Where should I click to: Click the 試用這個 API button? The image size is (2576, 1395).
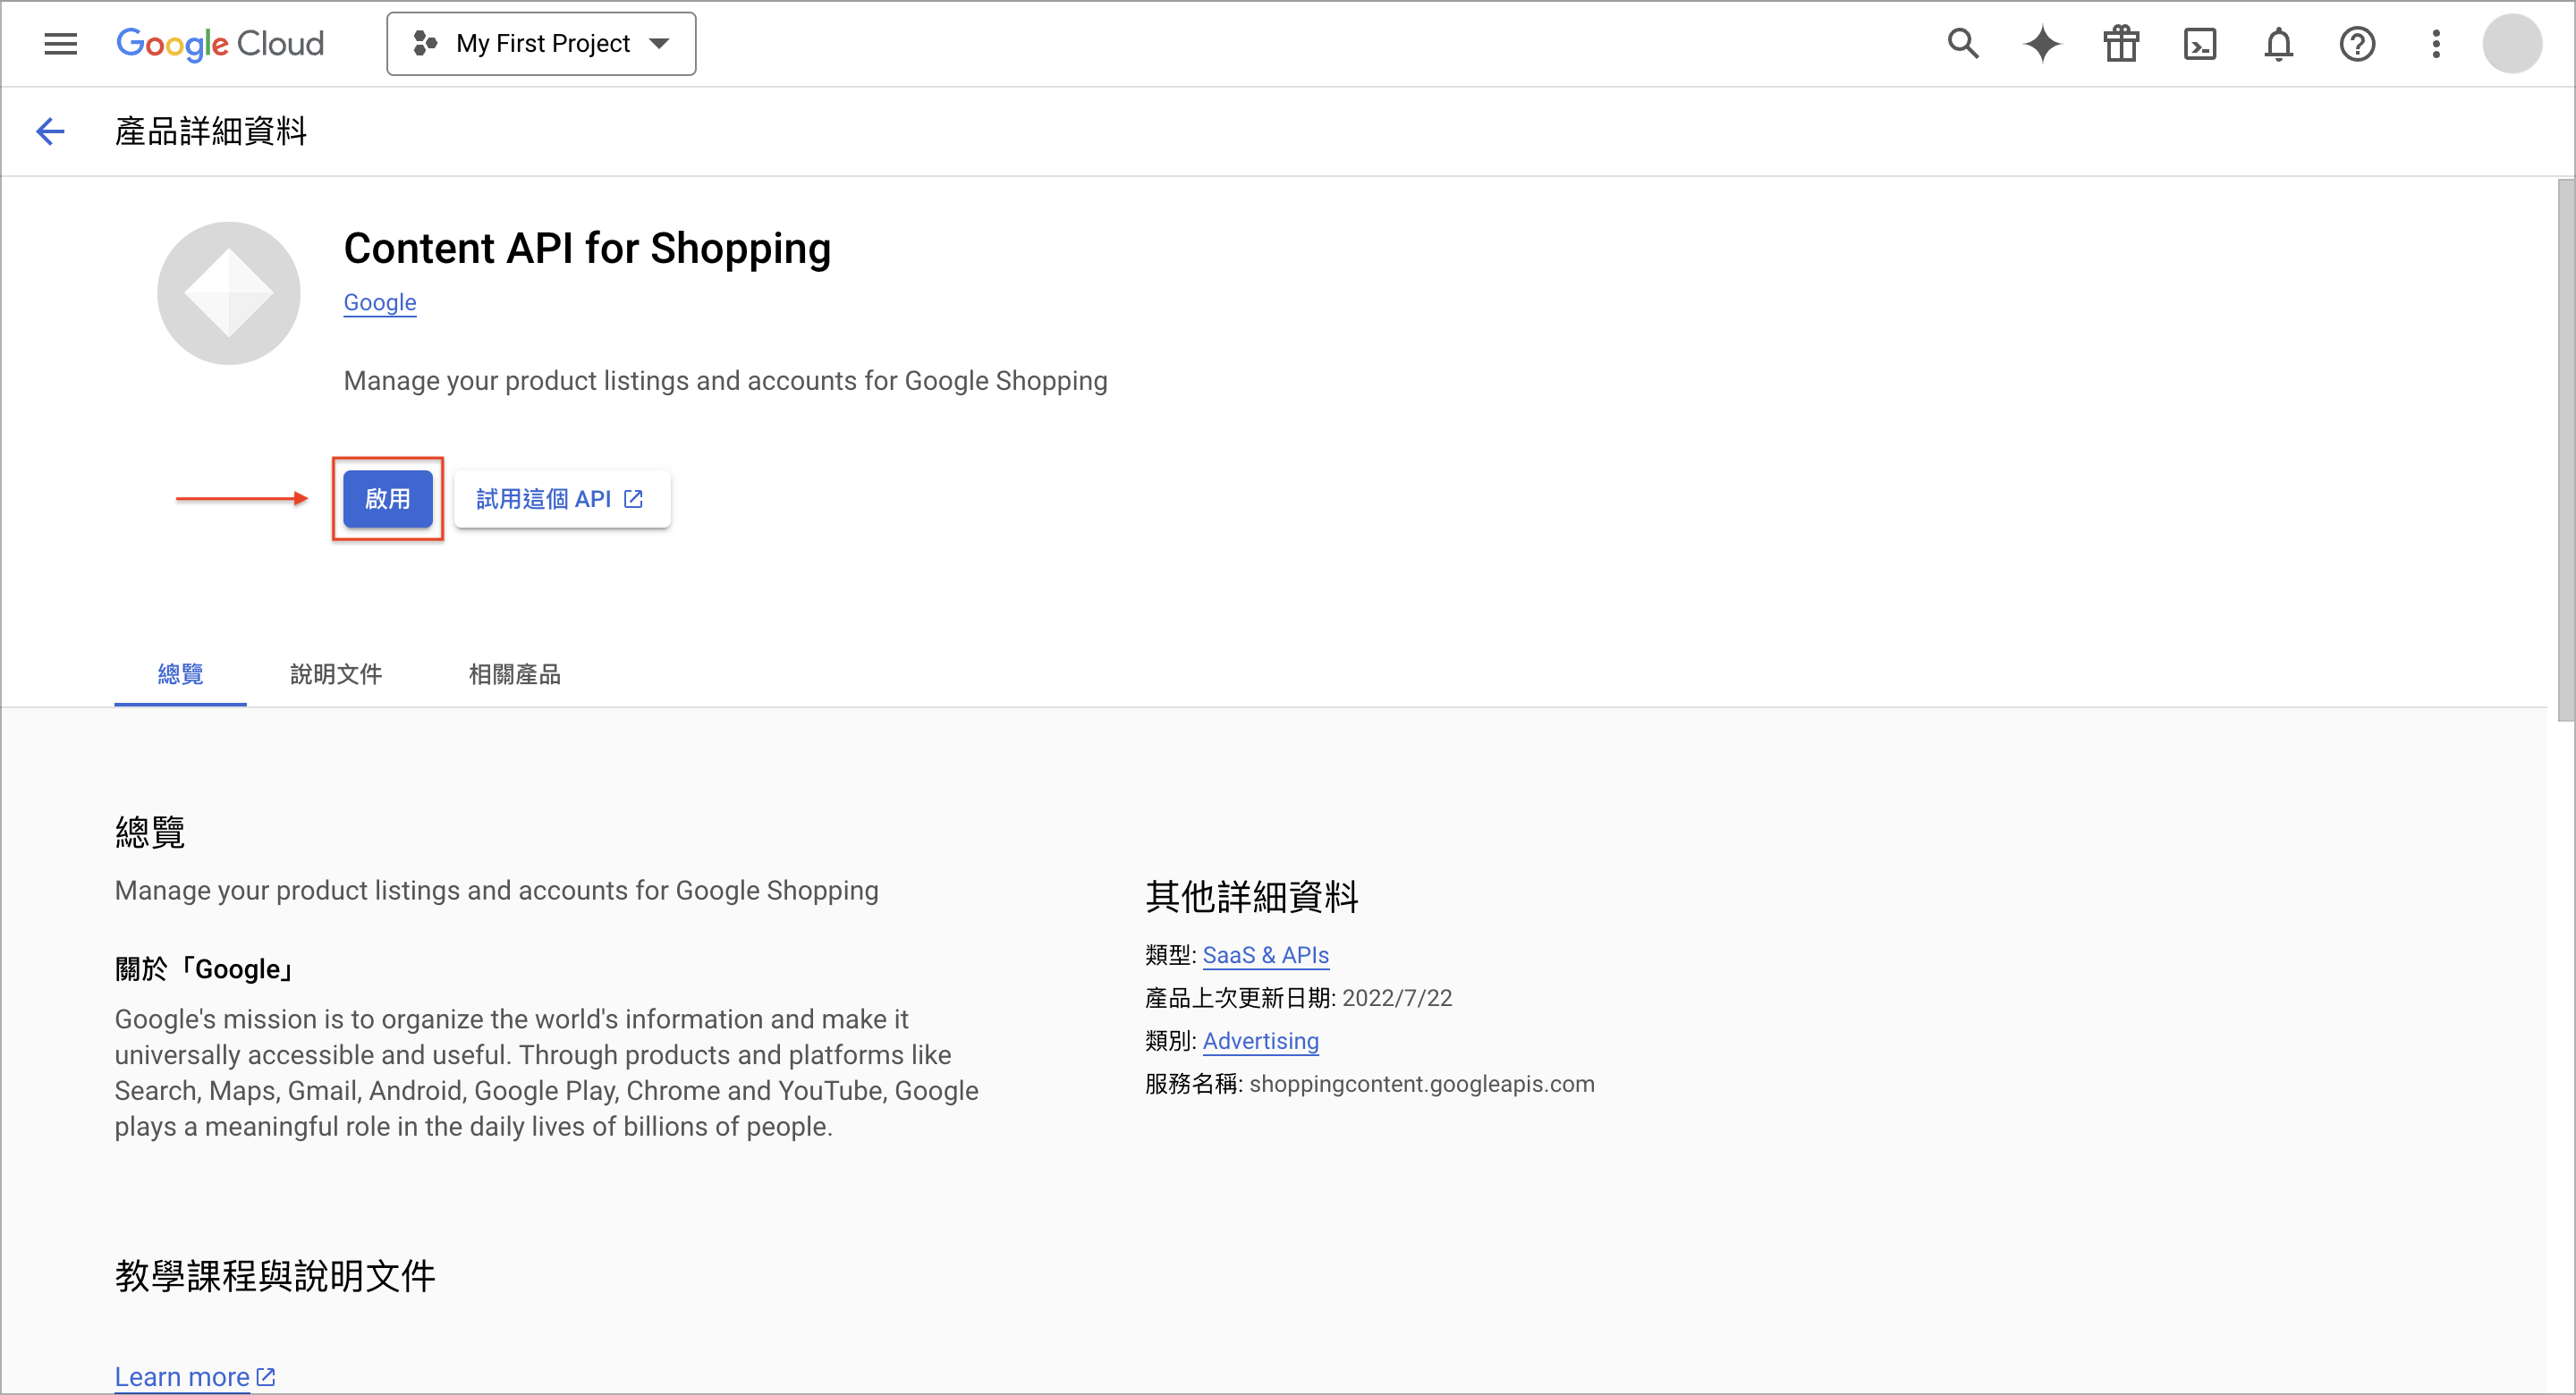[x=561, y=499]
